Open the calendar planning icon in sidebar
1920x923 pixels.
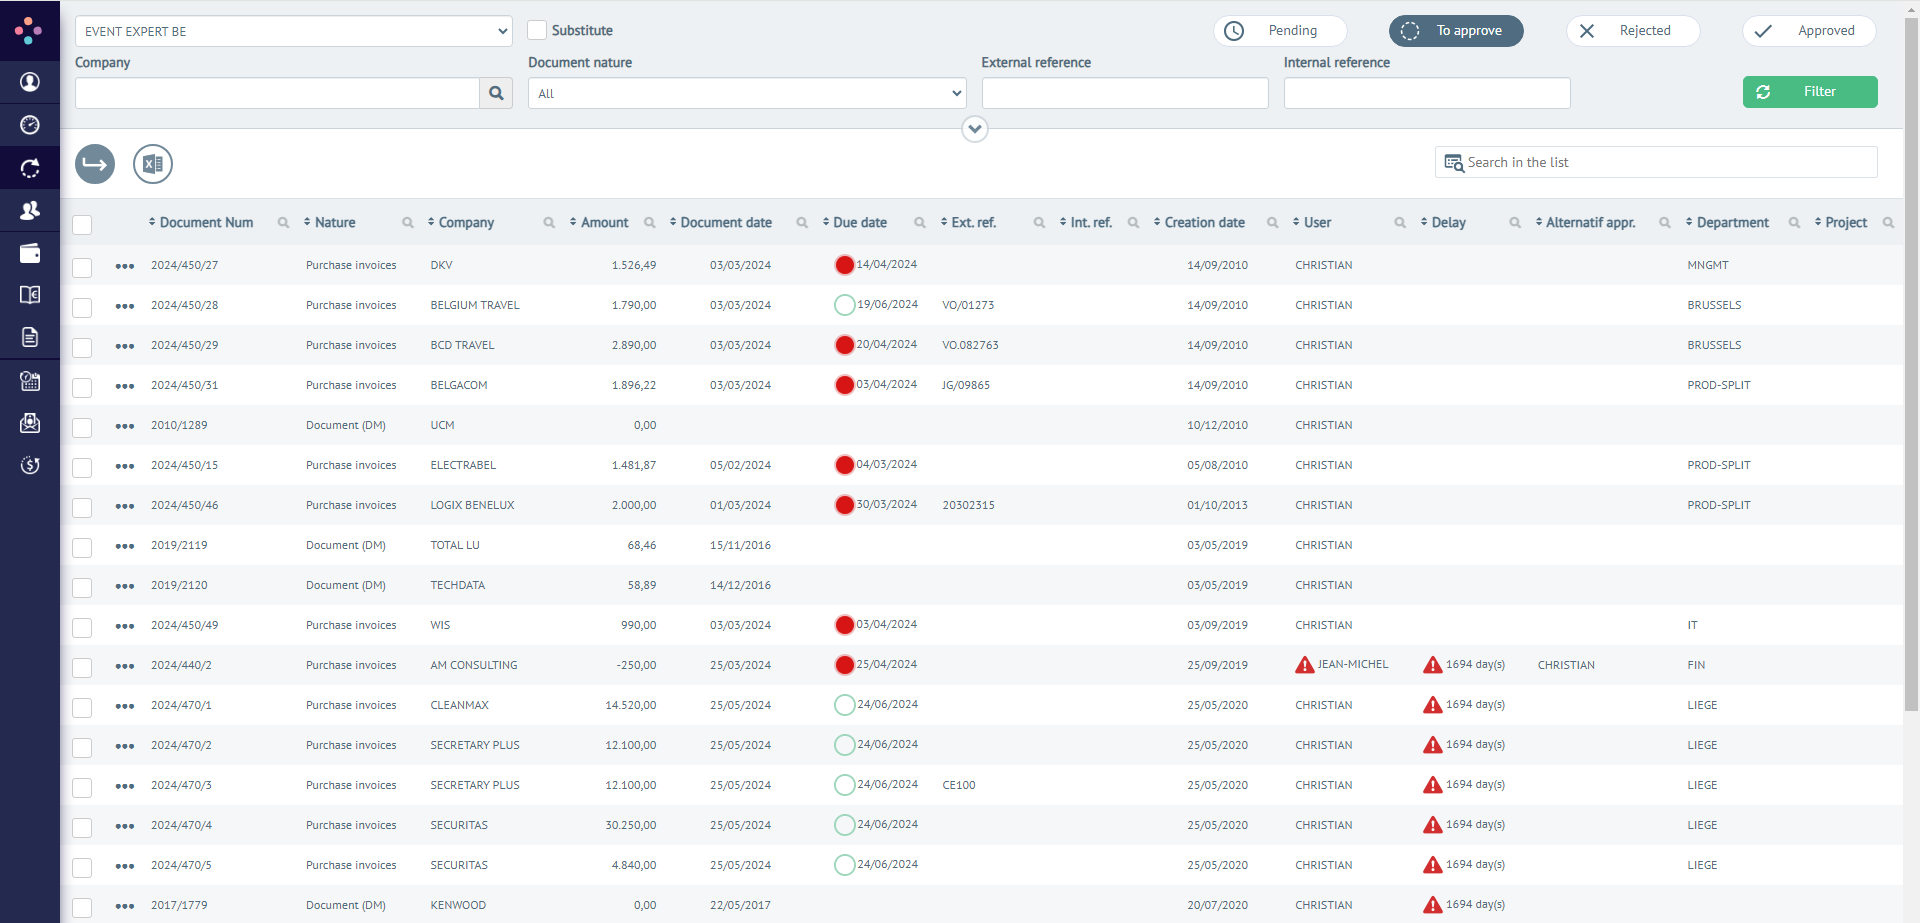(30, 380)
